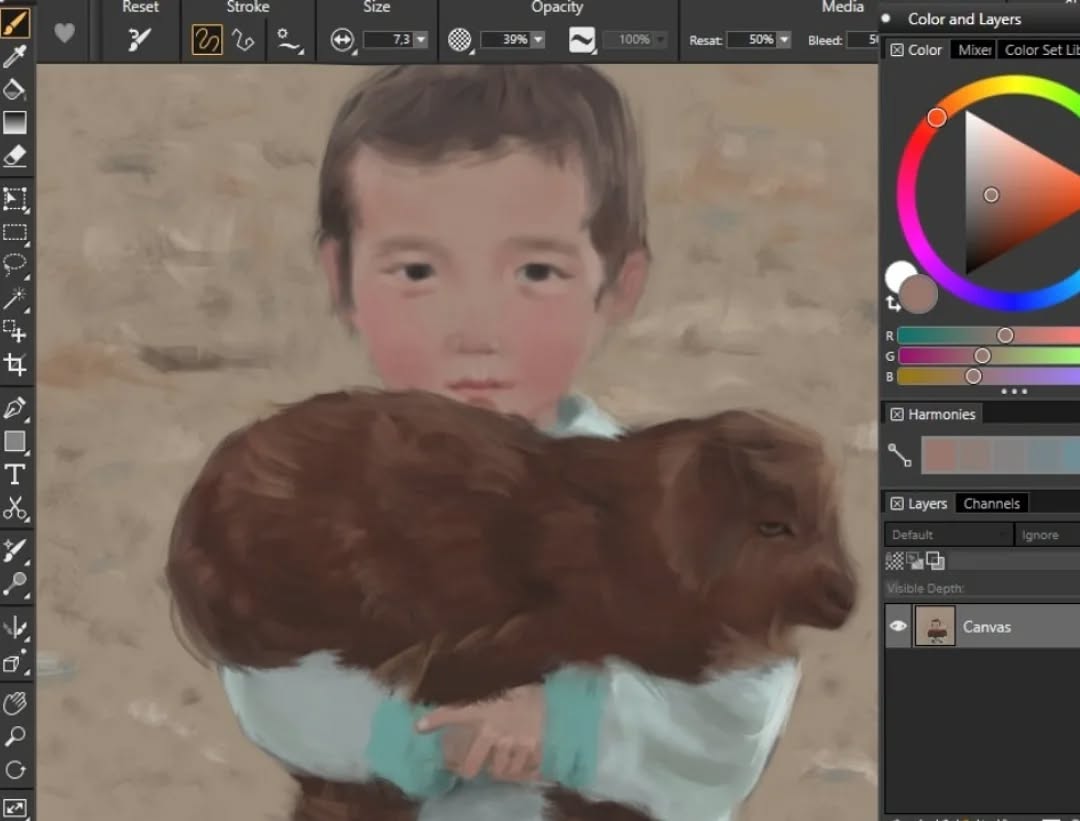The height and width of the screenshot is (821, 1080).
Task: Select the Lasso selection tool
Action: point(15,265)
